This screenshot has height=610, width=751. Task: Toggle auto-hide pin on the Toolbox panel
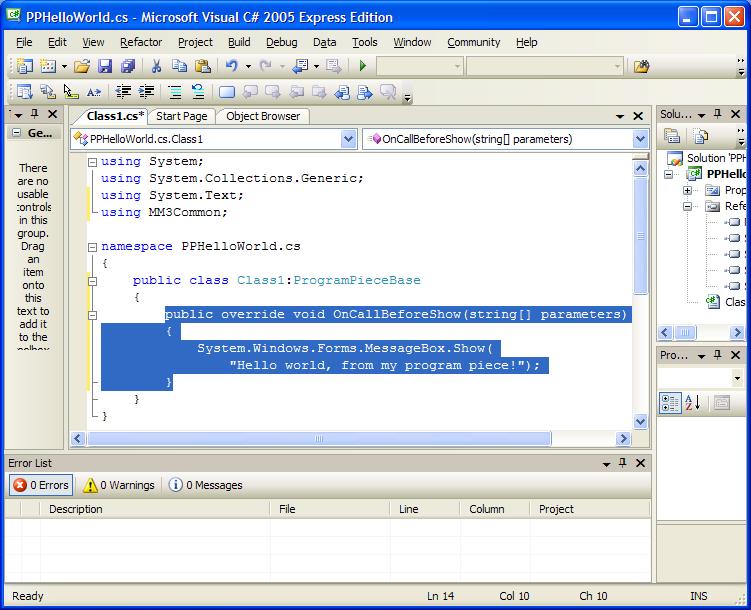34,114
